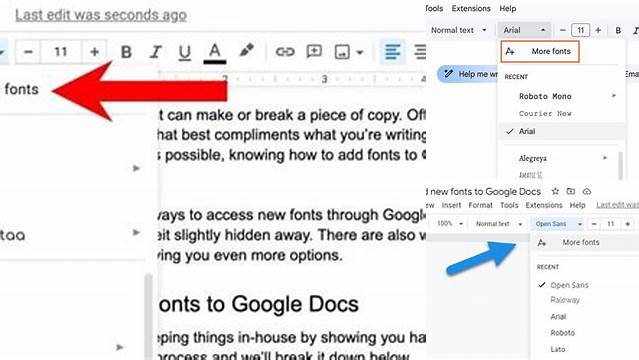Viewport: 639px width, 360px height.
Task: Open the Normal text style dropdown
Action: [458, 30]
